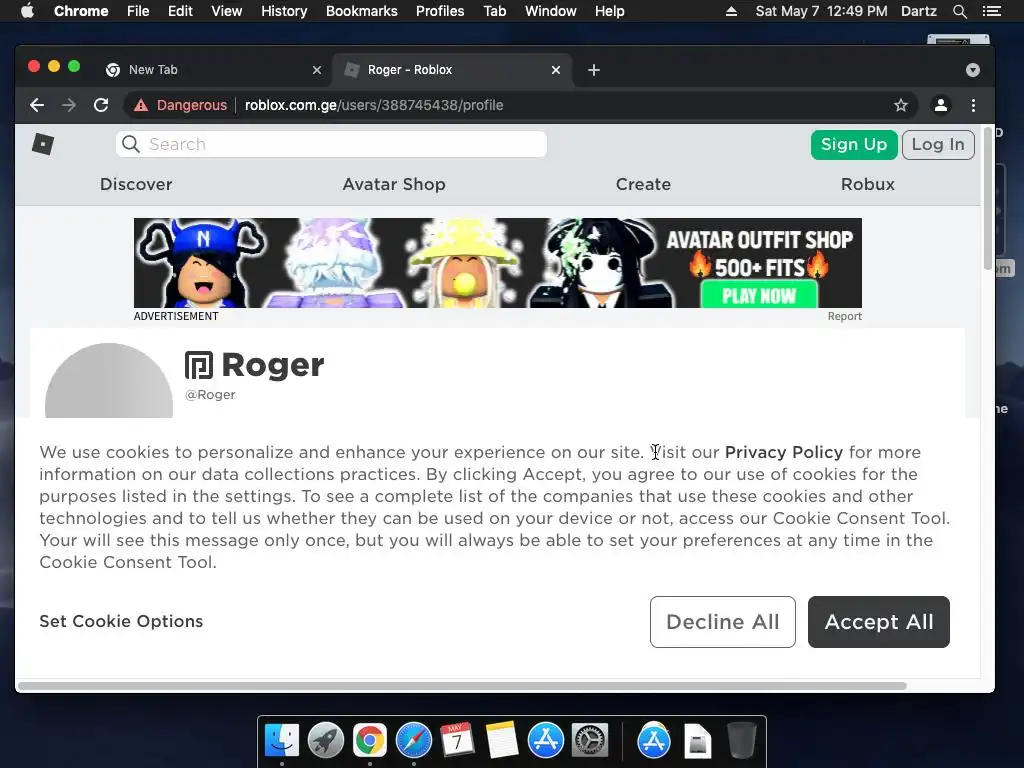Open Control Center list icon in menu bar
This screenshot has width=1024, height=768.
point(992,11)
